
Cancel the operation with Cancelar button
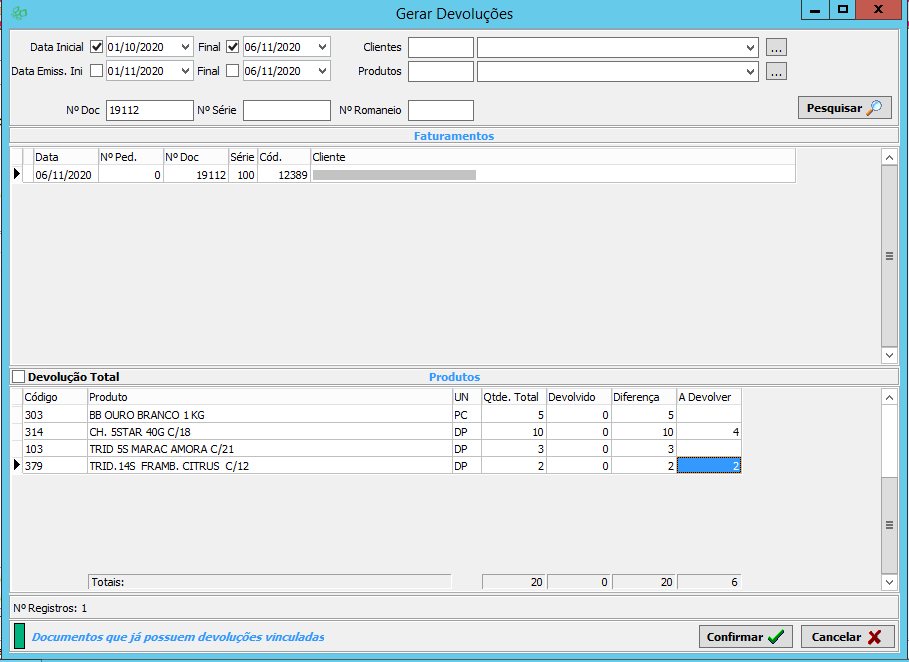(846, 637)
